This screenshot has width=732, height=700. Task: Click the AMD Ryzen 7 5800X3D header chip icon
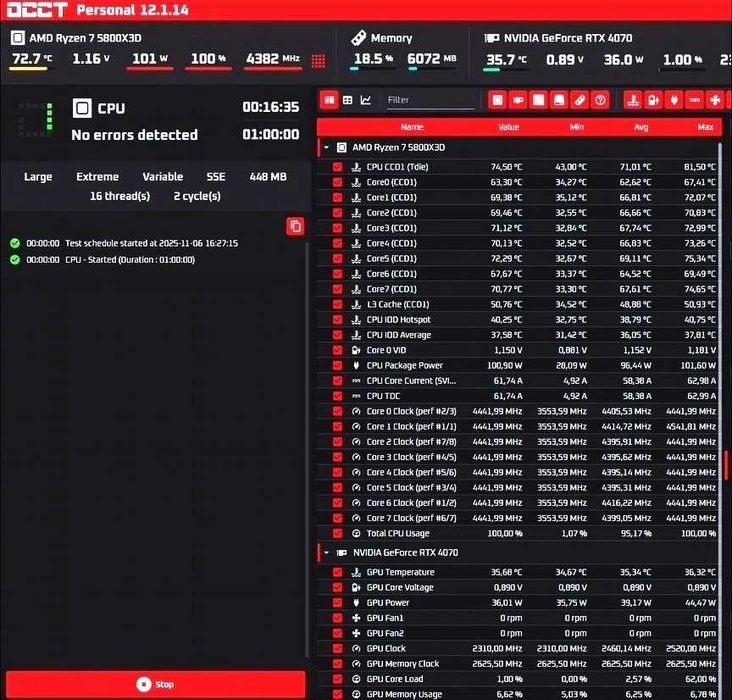coord(18,37)
